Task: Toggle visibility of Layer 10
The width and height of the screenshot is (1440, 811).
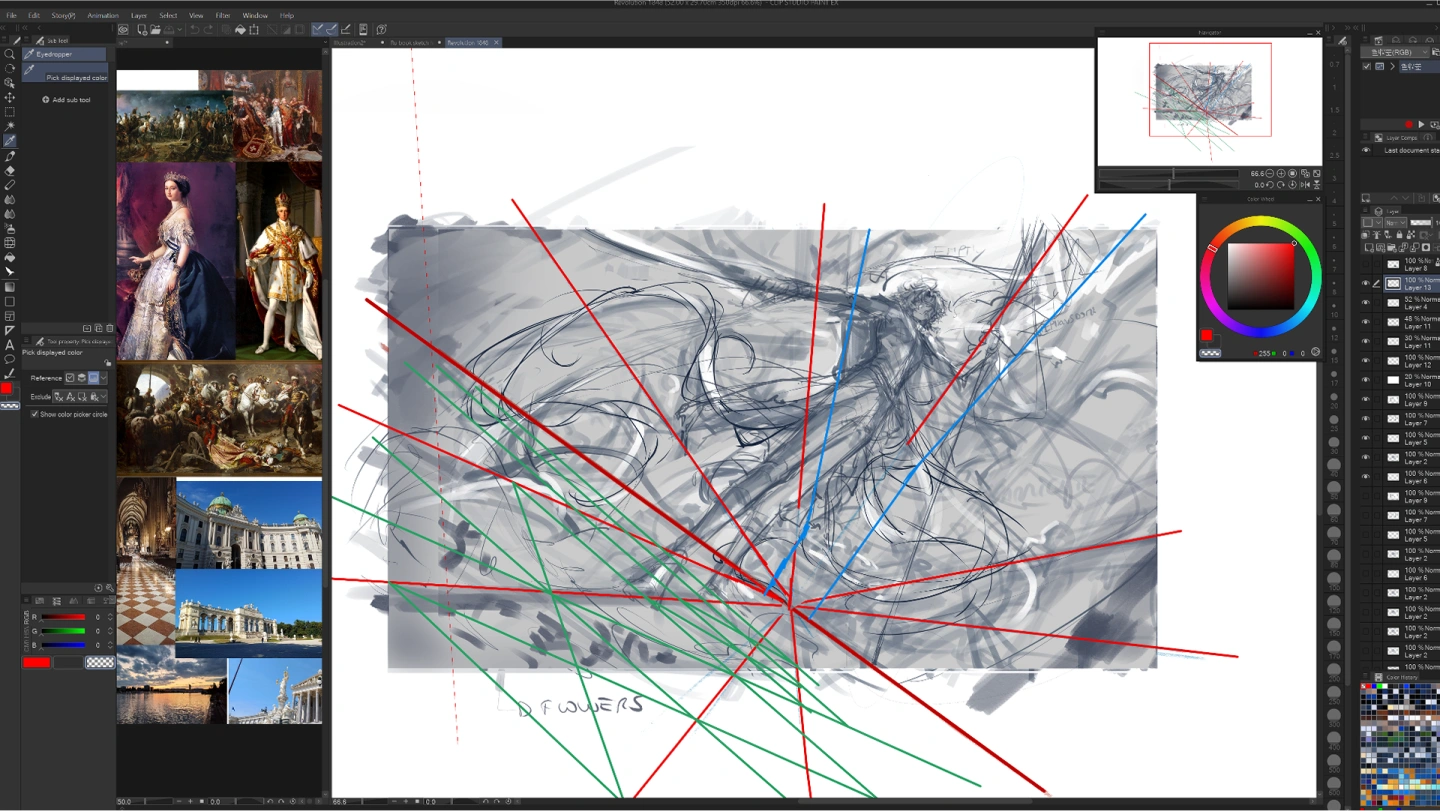Action: (1365, 380)
